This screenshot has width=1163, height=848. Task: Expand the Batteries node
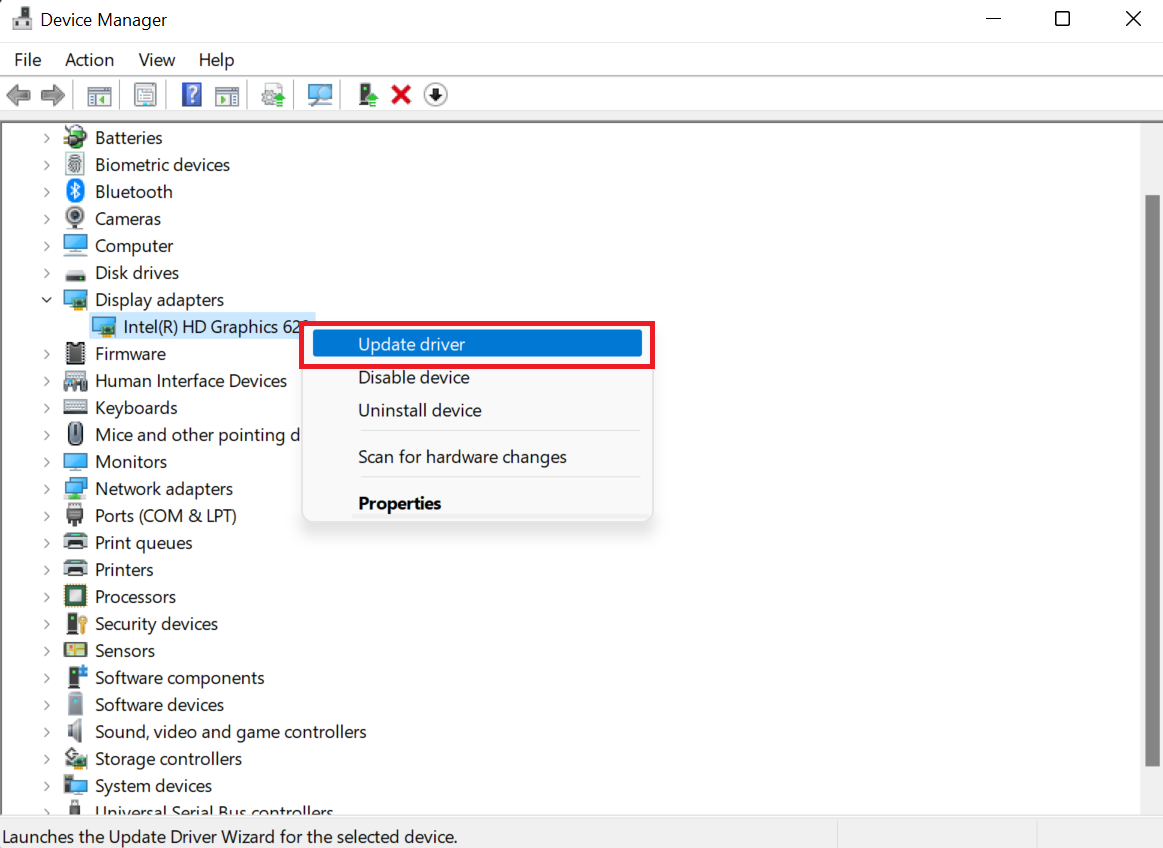[47, 137]
